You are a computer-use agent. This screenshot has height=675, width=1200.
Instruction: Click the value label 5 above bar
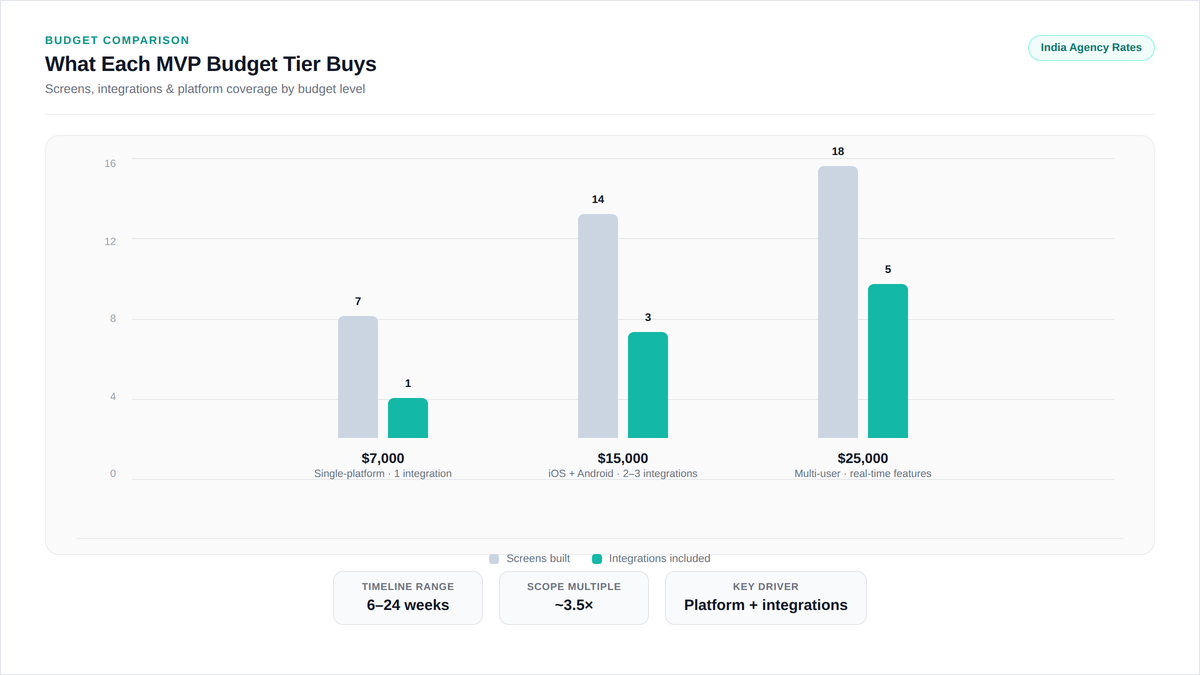tap(888, 270)
